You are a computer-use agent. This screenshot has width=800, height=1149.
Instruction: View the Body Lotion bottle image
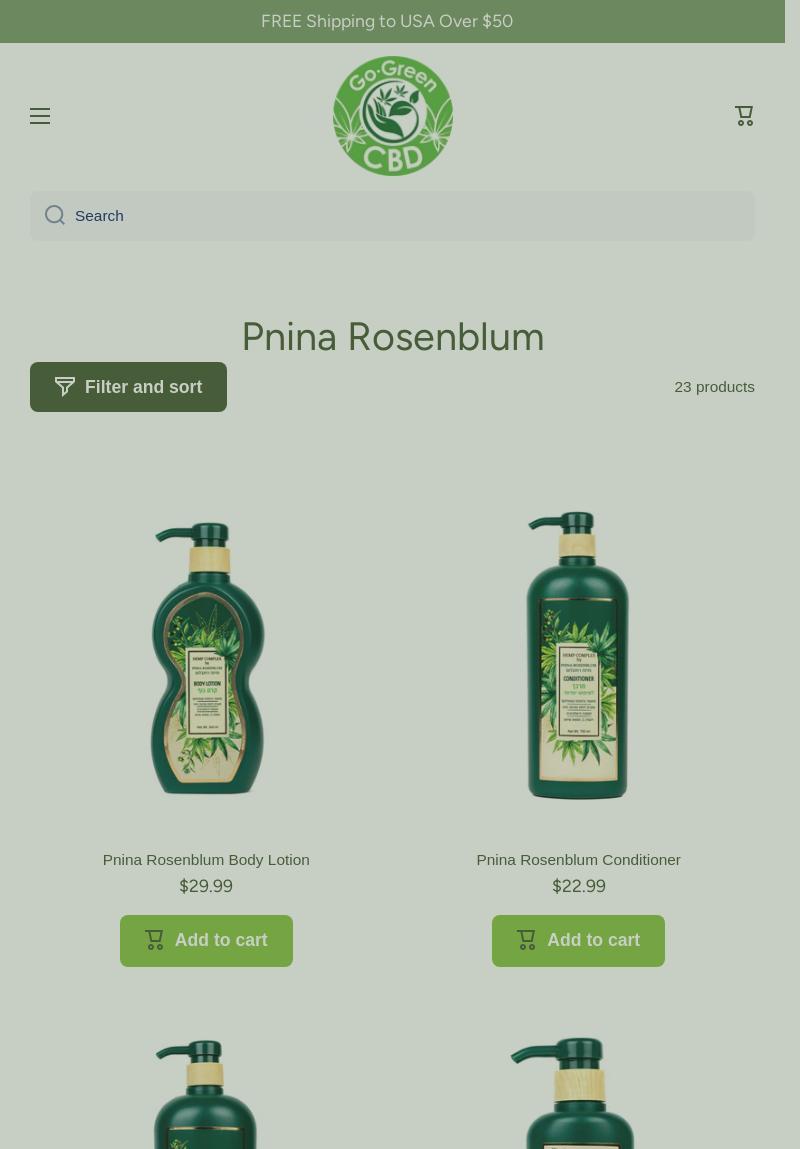click(x=207, y=658)
